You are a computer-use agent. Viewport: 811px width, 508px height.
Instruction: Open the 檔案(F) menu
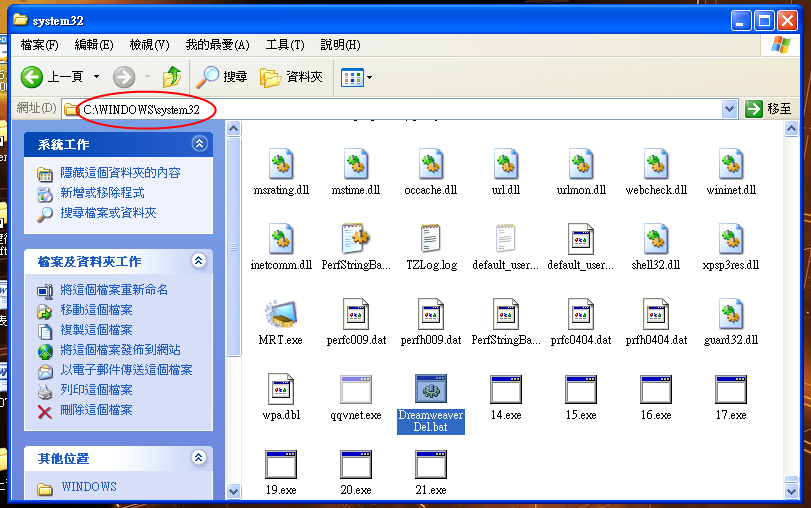point(39,45)
